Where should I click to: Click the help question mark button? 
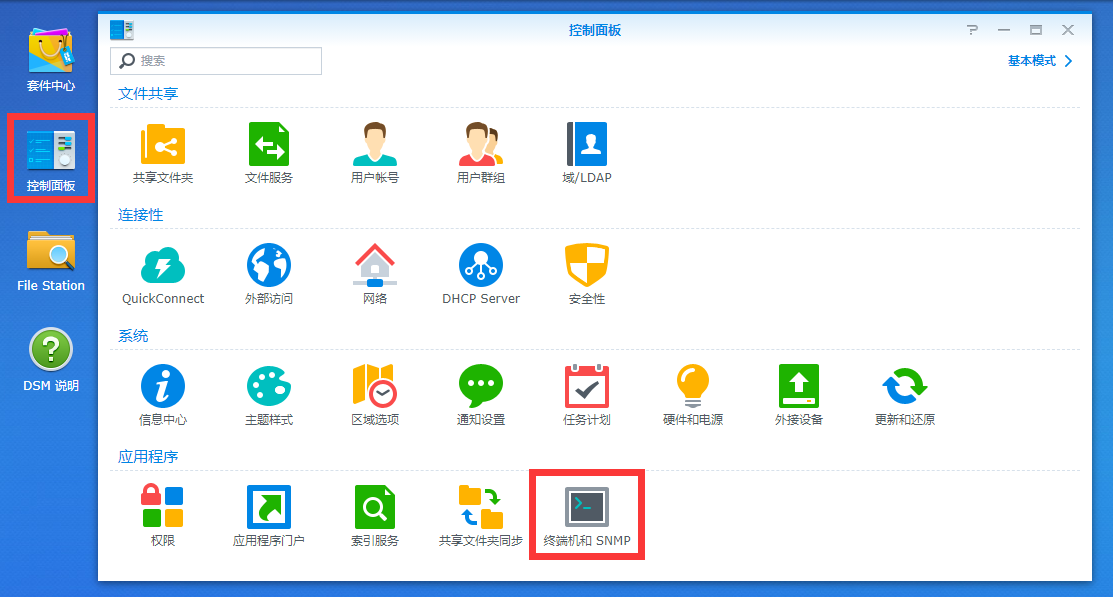(x=972, y=30)
